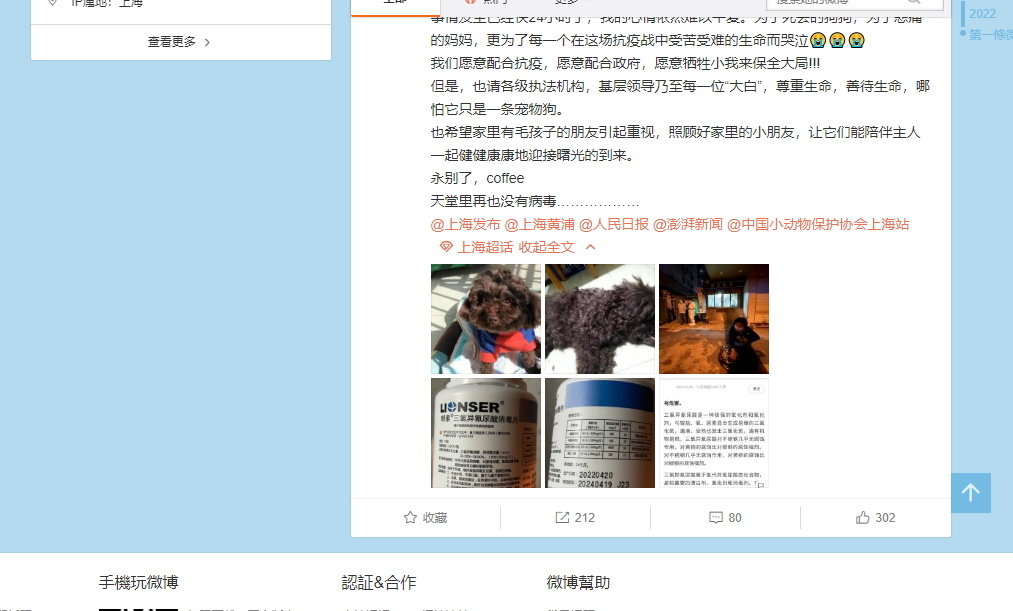The image size is (1013, 611).
Task: Jump to 2022 in the timeline
Action: pyautogui.click(x=982, y=14)
